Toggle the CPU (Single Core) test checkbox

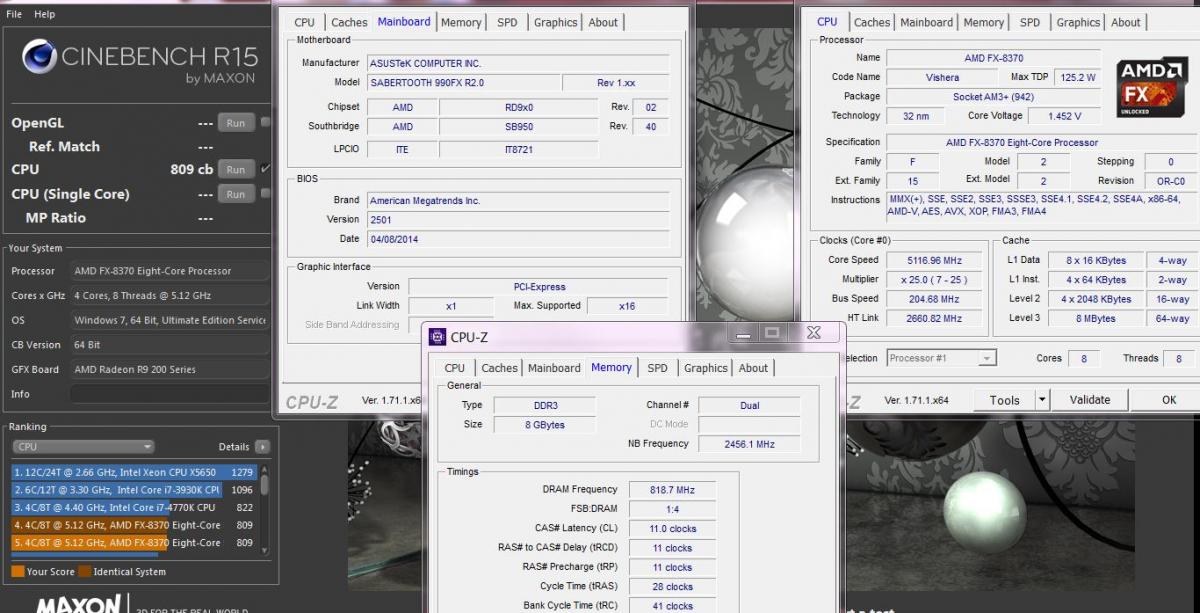point(265,193)
